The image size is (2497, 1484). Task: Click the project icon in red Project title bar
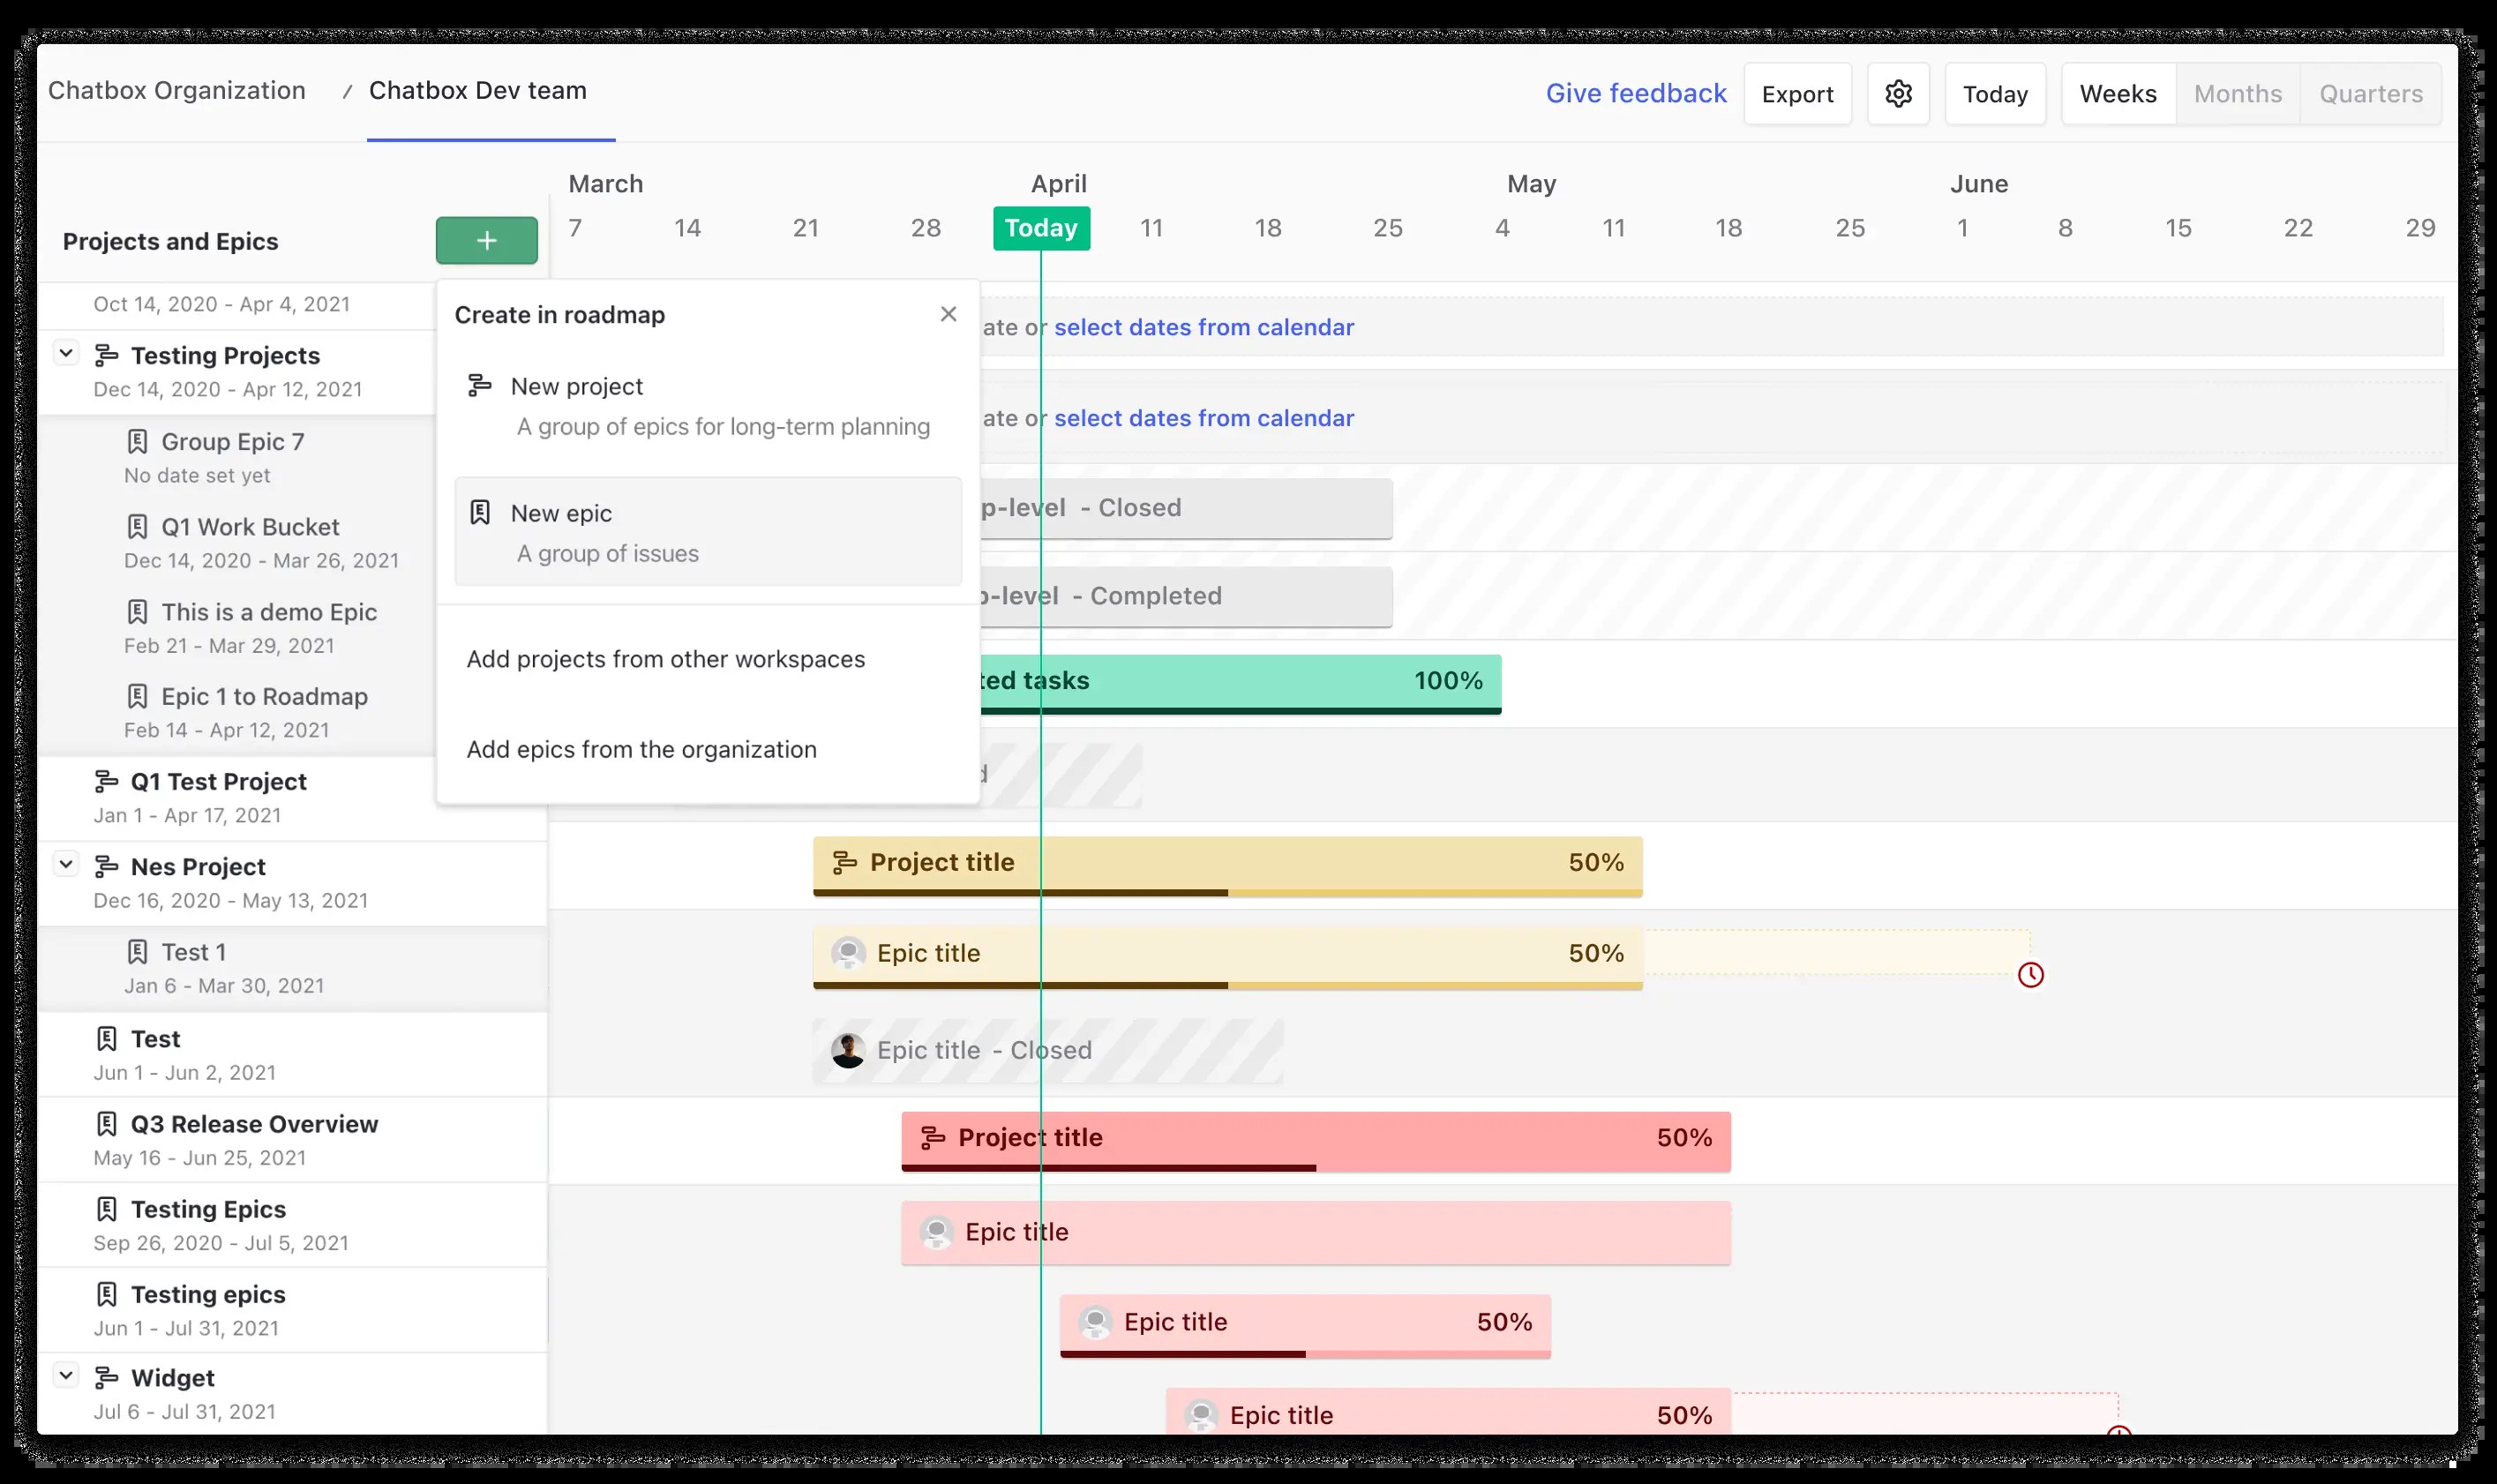click(933, 1137)
